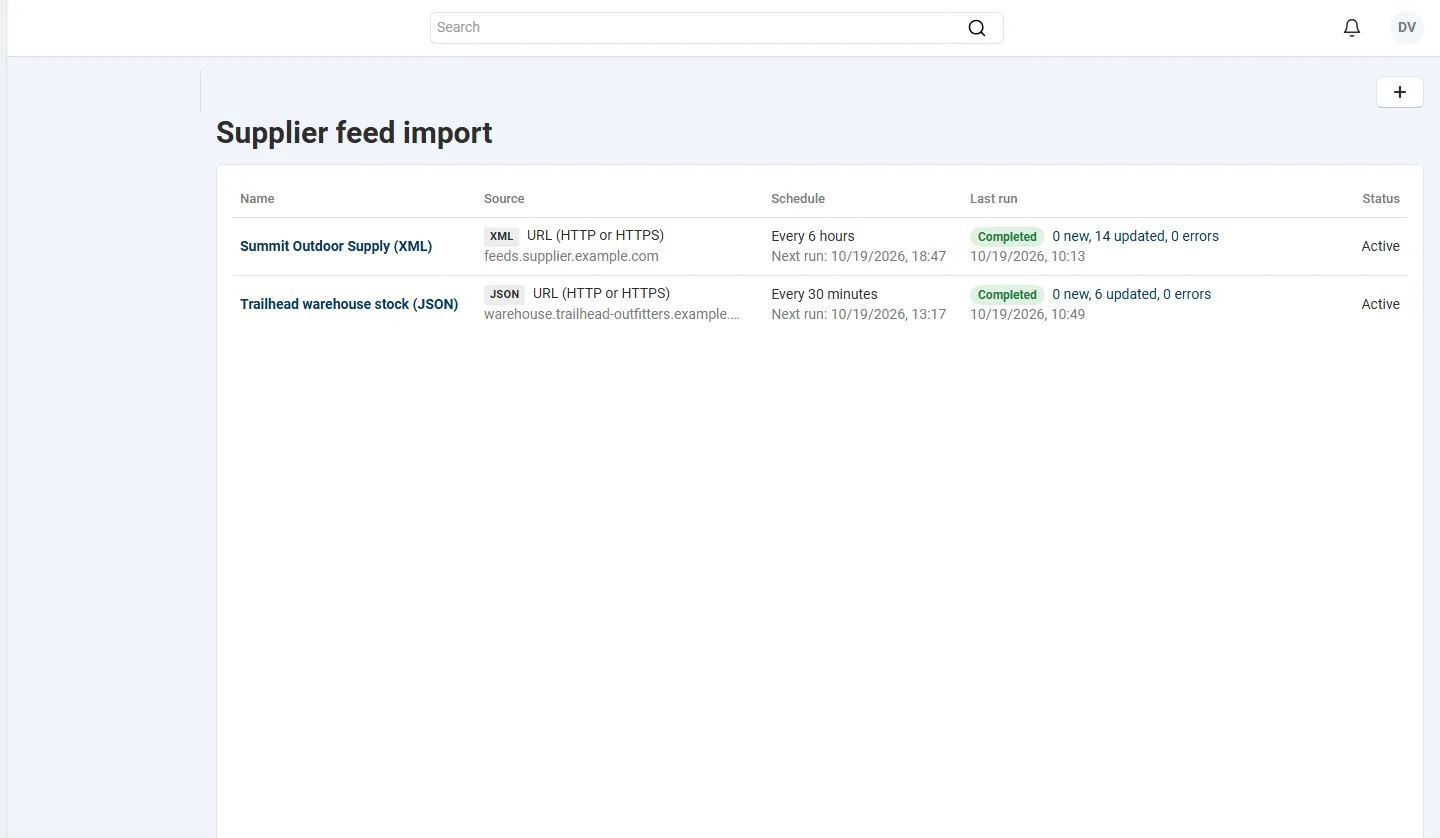Click 'Next run: 10/19/2026, 18:47'
This screenshot has width=1440, height=838.
858,256
